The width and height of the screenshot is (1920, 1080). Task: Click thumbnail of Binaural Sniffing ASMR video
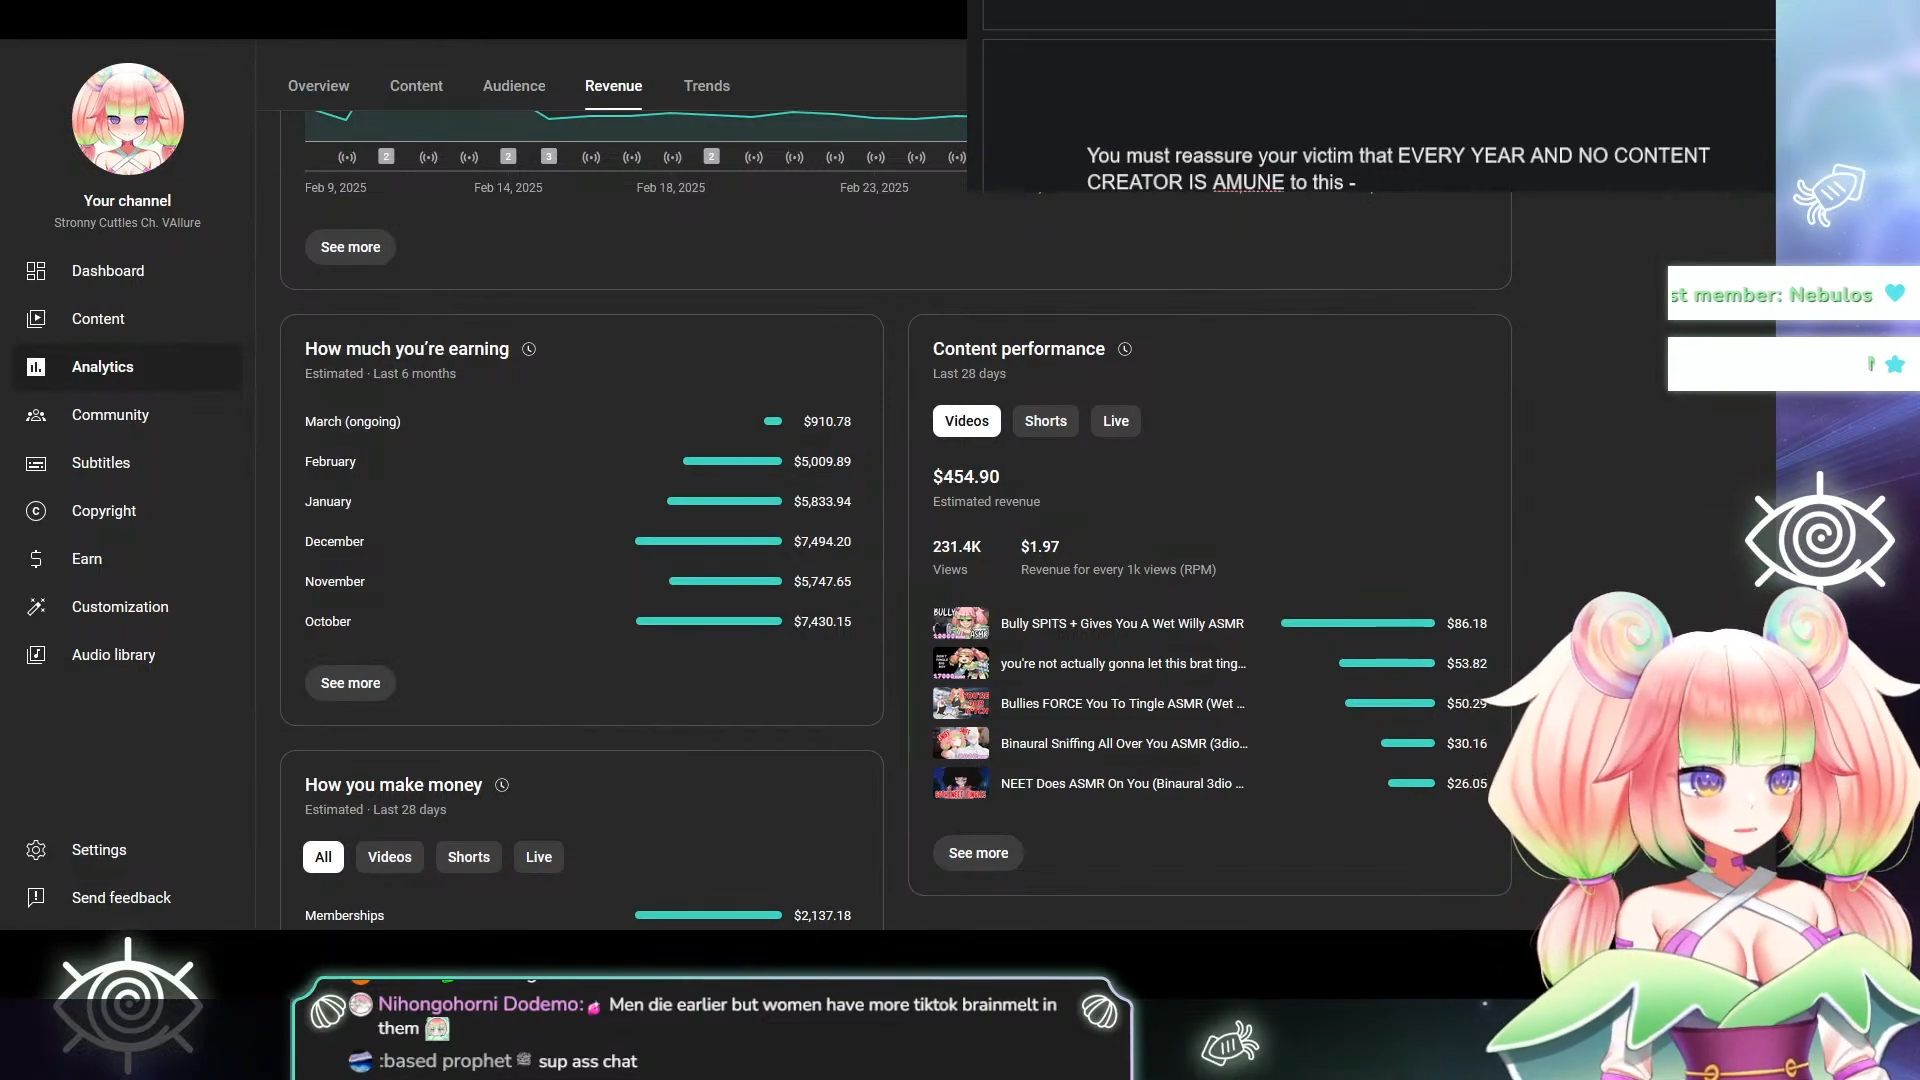click(961, 743)
